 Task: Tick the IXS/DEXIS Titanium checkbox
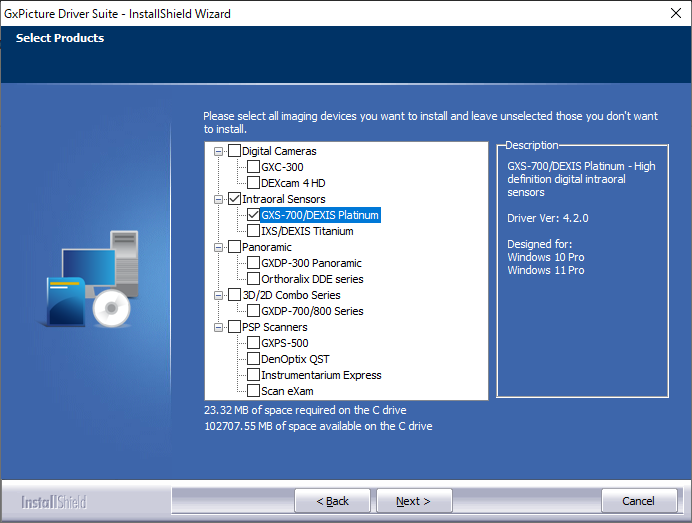point(253,231)
